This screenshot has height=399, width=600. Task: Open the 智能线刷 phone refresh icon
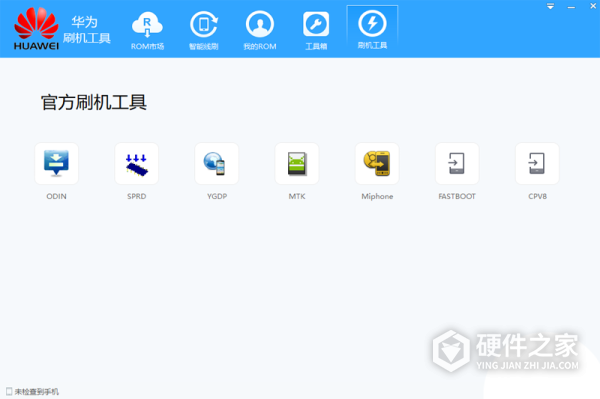[204, 25]
